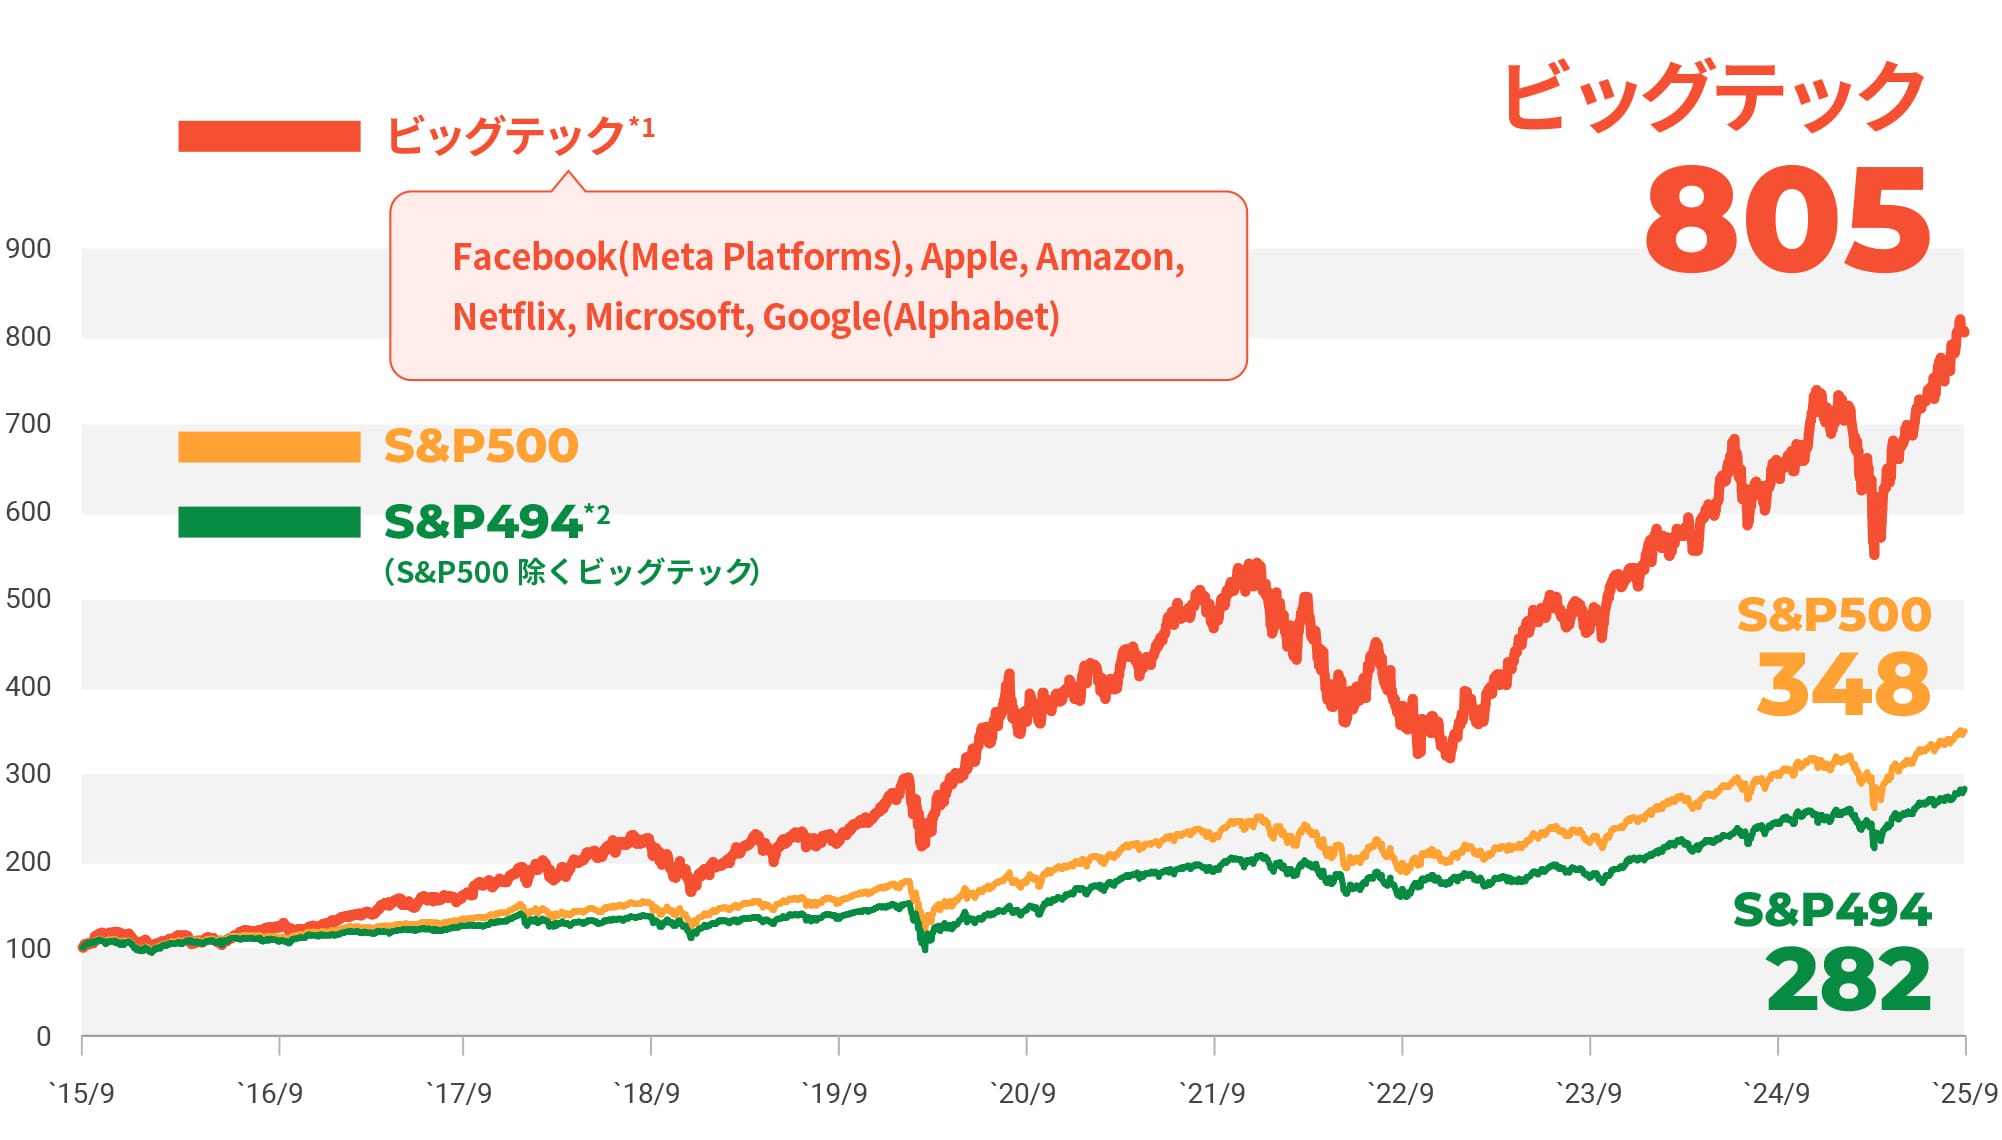Click the green 282 end value

point(1848,980)
